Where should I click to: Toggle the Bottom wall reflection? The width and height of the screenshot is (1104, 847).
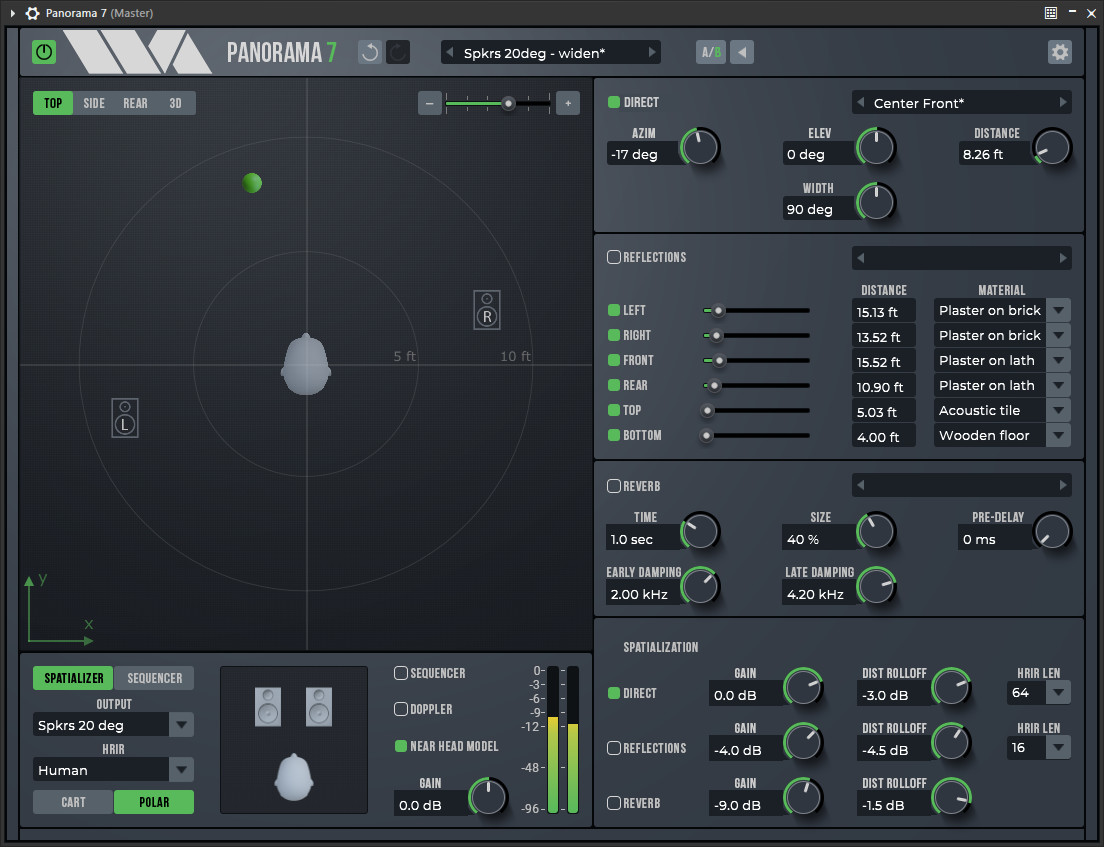614,435
